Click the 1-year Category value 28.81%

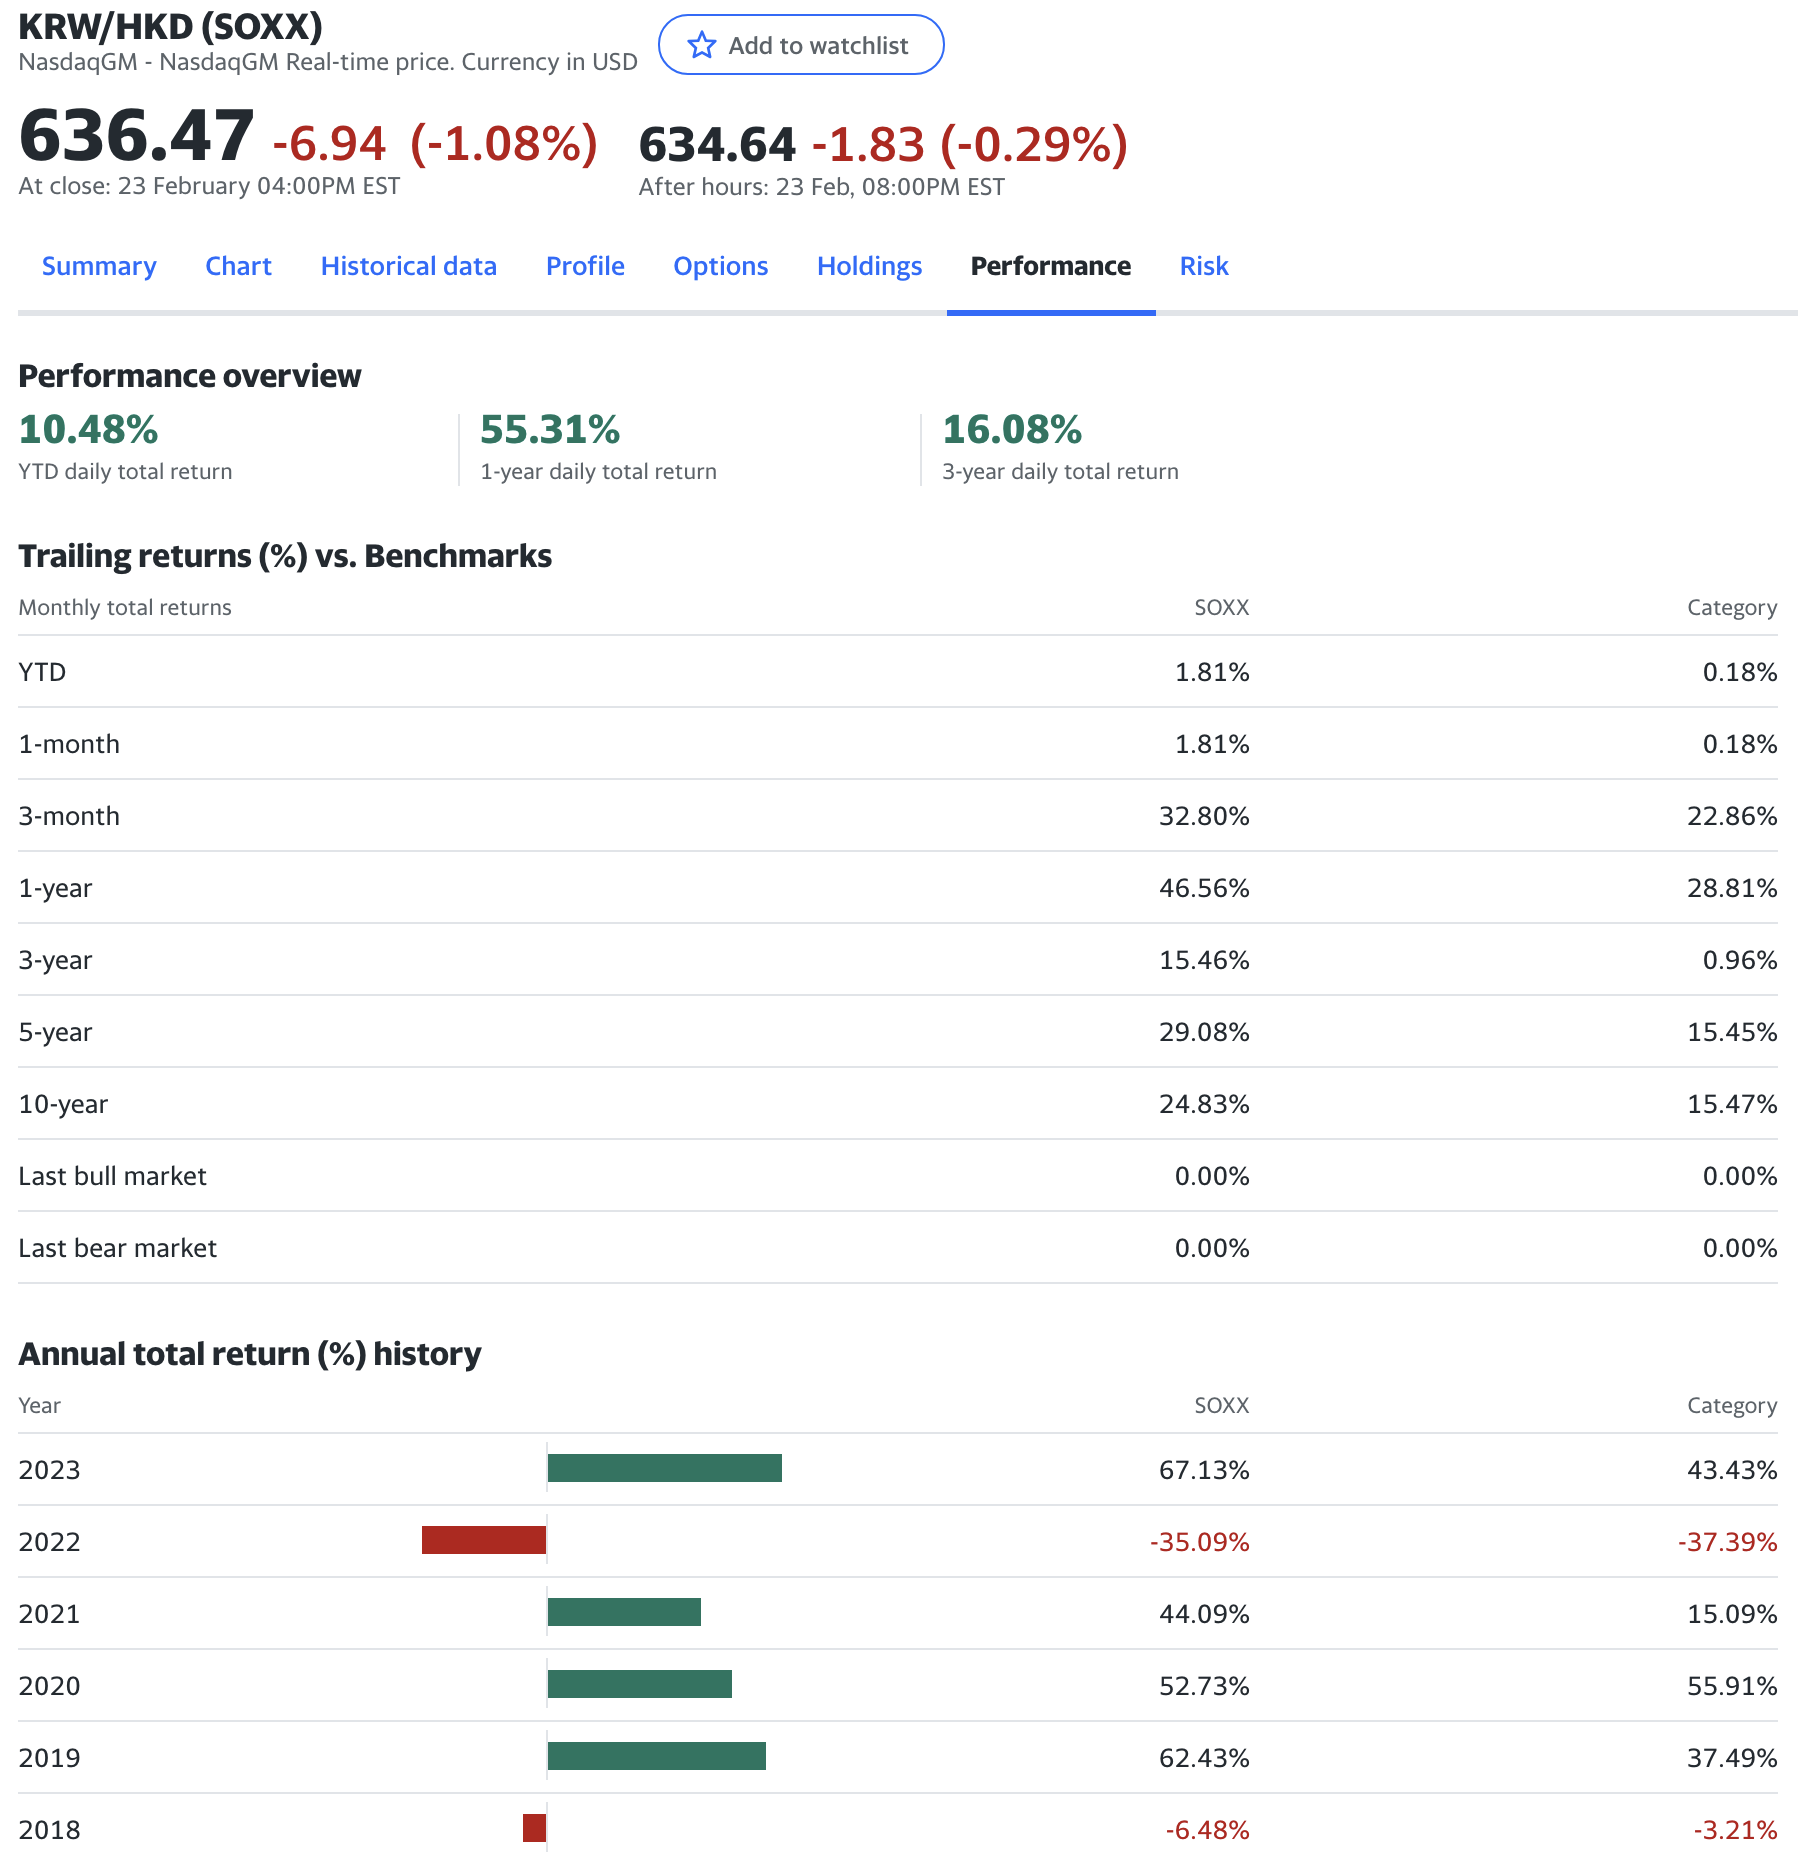1732,888
